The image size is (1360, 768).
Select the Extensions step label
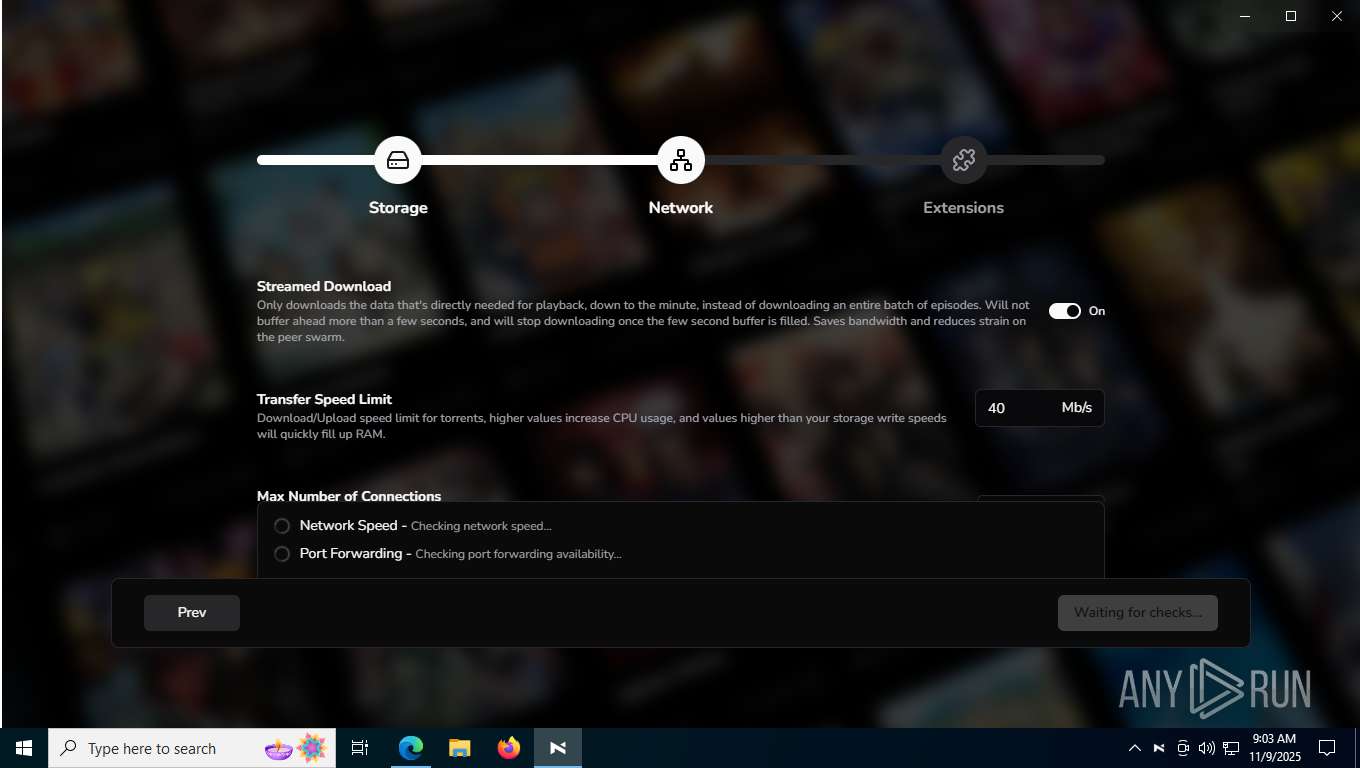[963, 208]
